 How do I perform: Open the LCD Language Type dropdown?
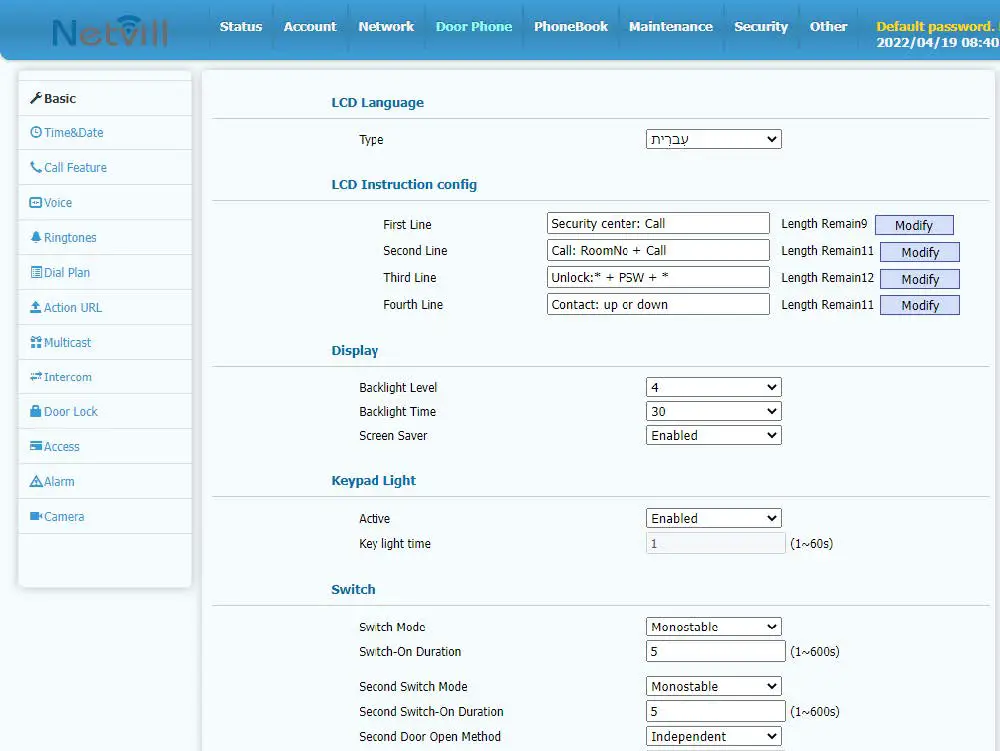click(x=713, y=140)
